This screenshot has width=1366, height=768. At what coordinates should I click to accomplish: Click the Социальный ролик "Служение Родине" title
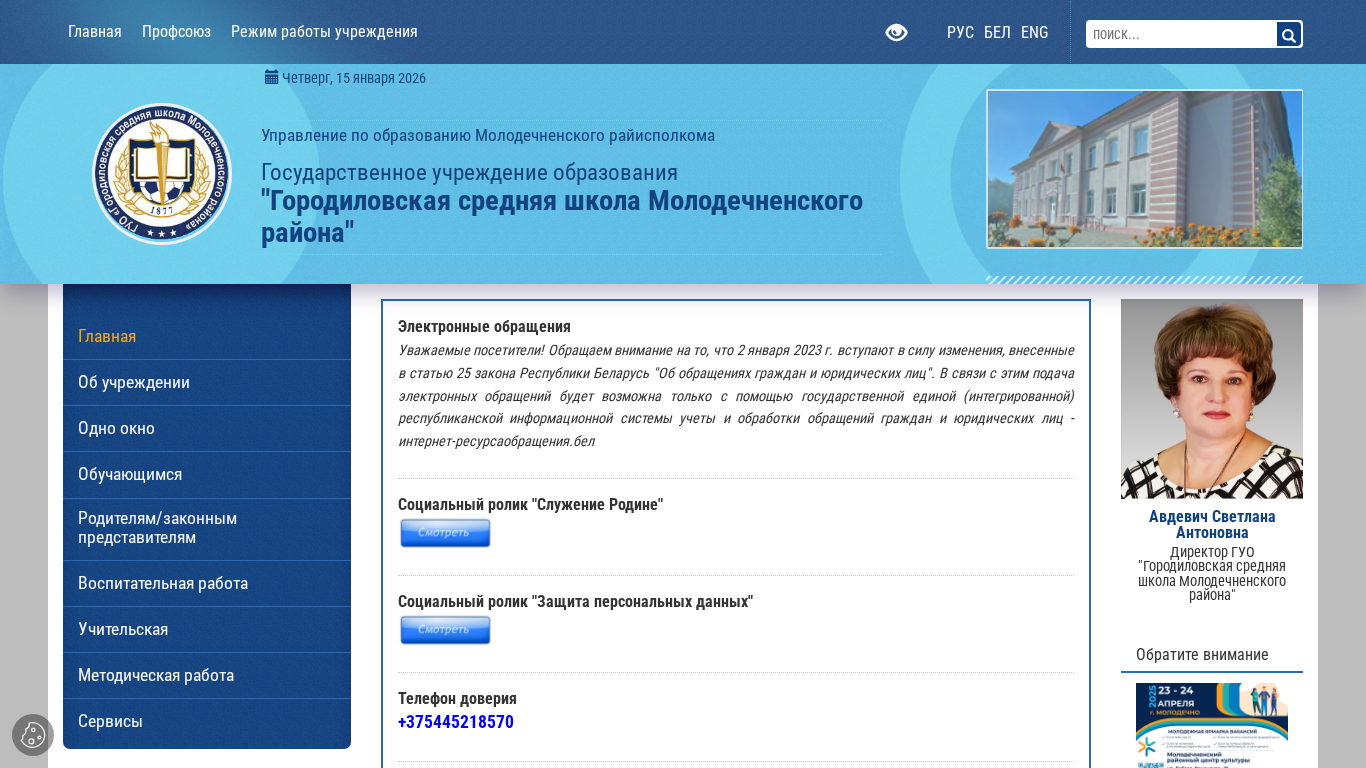click(x=530, y=504)
